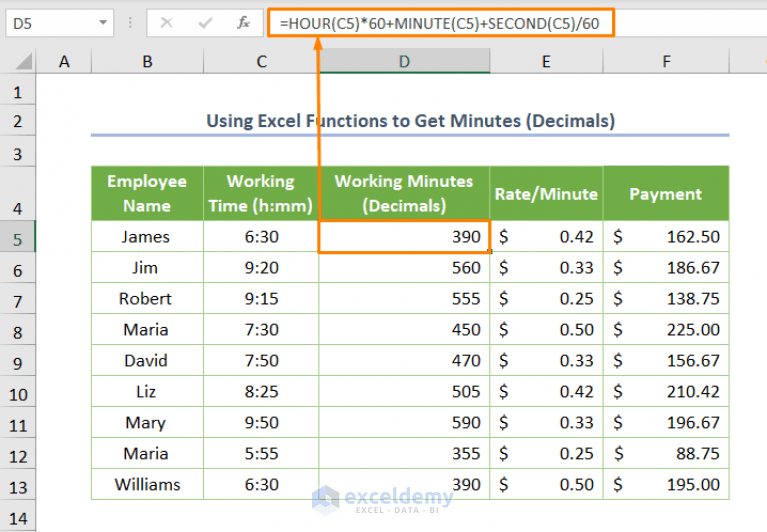Click the Enter checkmark icon in formula bar
The width and height of the screenshot is (767, 532).
tap(205, 22)
